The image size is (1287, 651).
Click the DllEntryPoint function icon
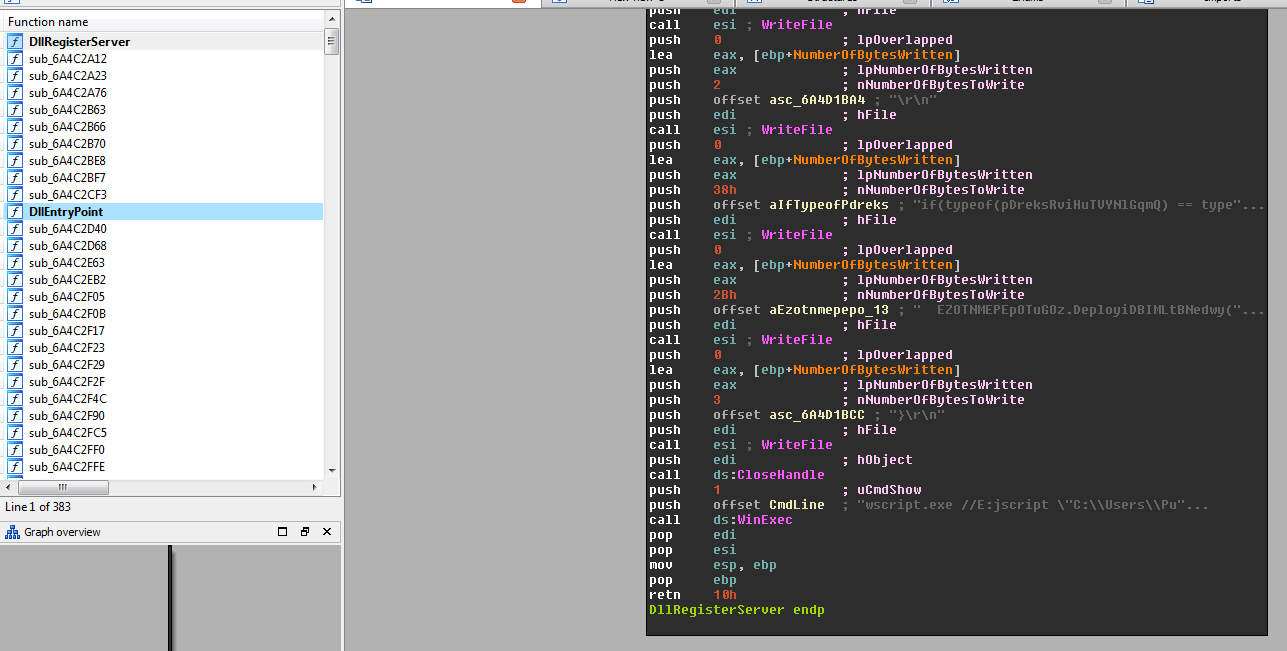[x=15, y=212]
